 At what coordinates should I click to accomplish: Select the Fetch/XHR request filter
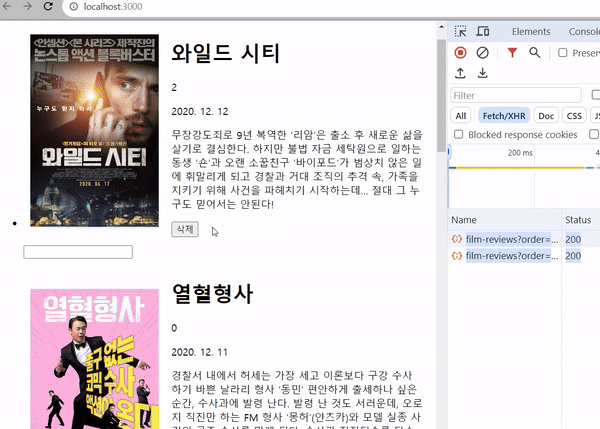tap(504, 116)
